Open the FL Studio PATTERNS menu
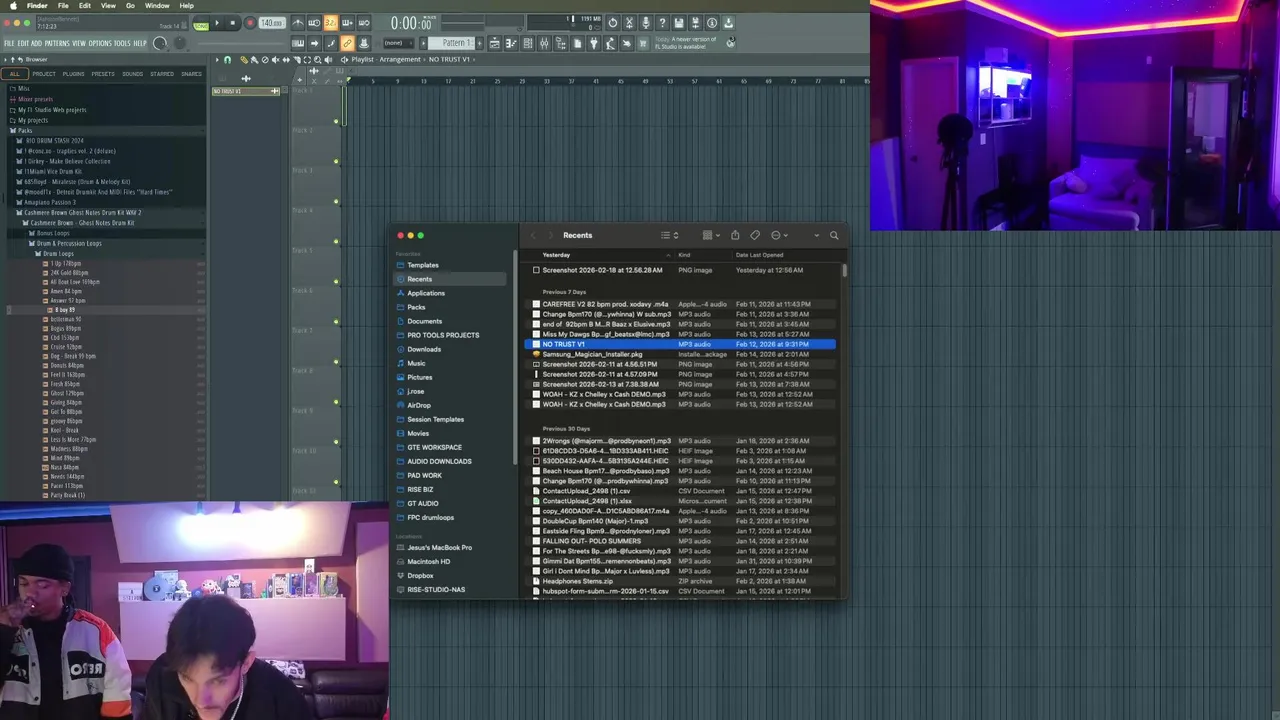The height and width of the screenshot is (720, 1280). 57,43
